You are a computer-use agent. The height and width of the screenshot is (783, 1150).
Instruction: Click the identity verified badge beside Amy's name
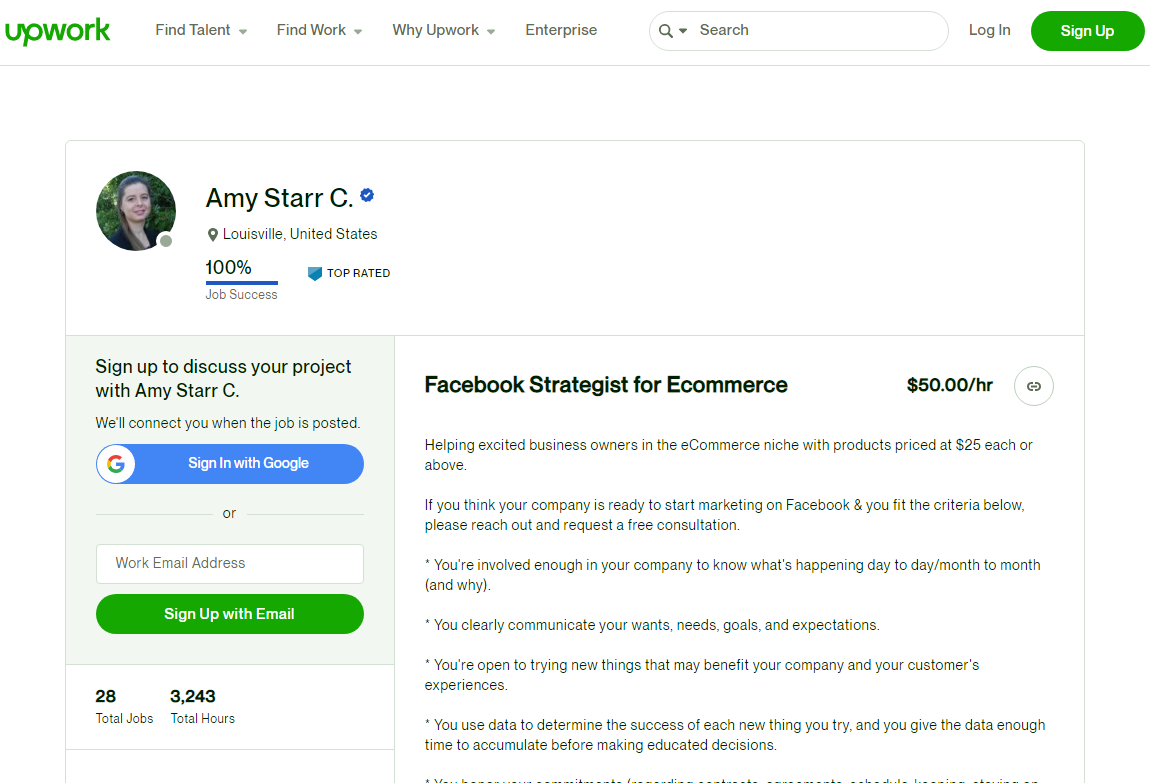[367, 196]
